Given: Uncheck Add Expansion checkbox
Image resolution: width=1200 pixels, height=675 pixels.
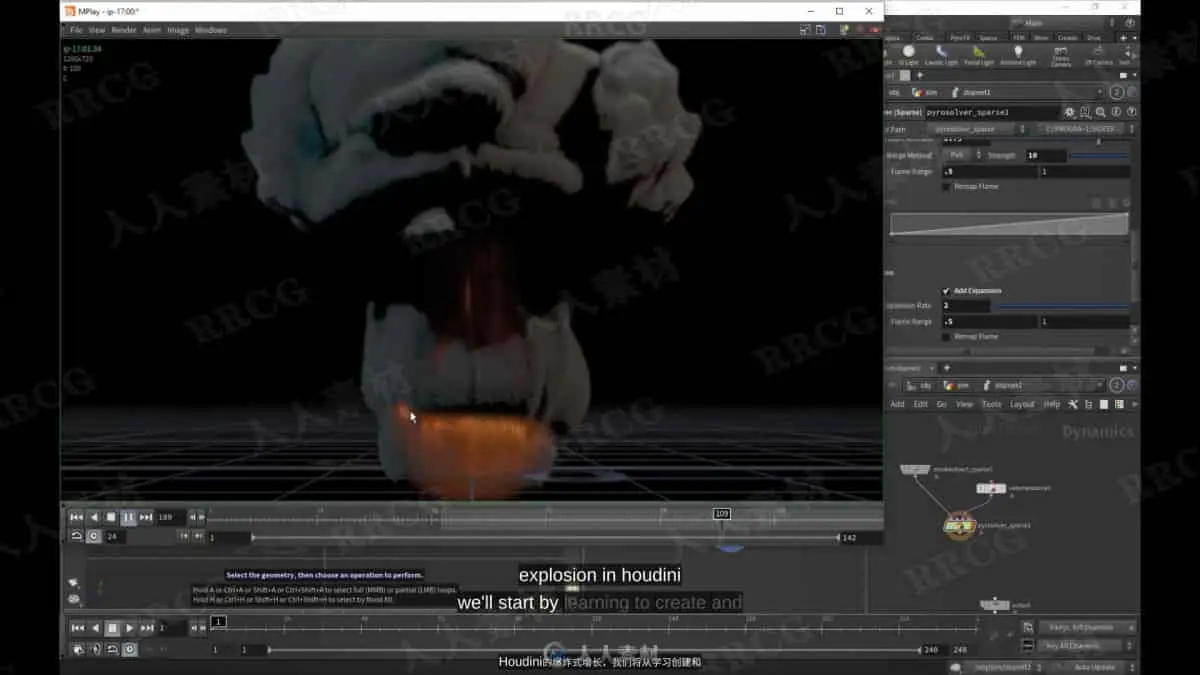Looking at the screenshot, I should (x=946, y=290).
